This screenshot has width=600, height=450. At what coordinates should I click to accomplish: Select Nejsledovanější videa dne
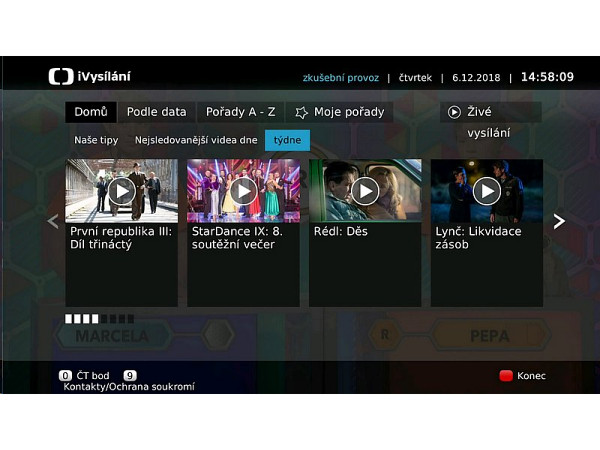[x=196, y=140]
